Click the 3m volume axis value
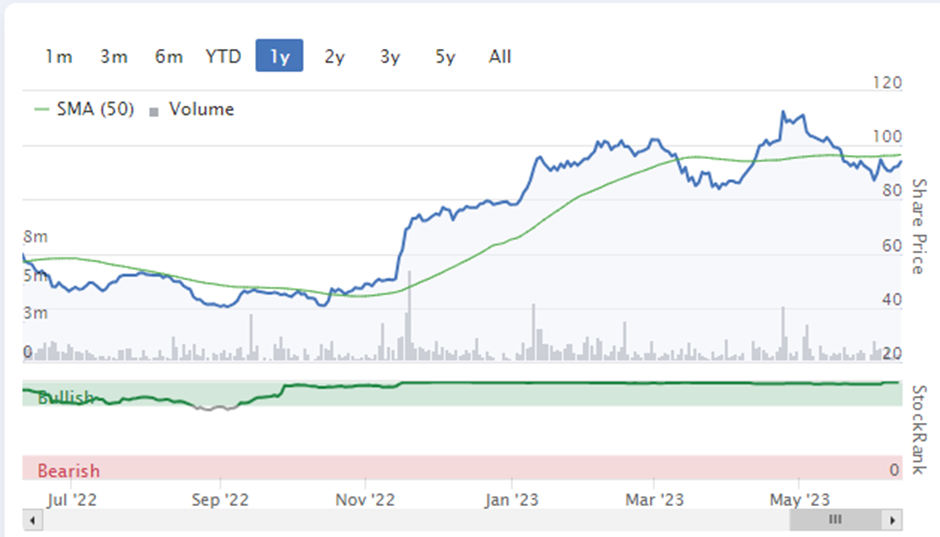This screenshot has width=940, height=537. coord(35,313)
